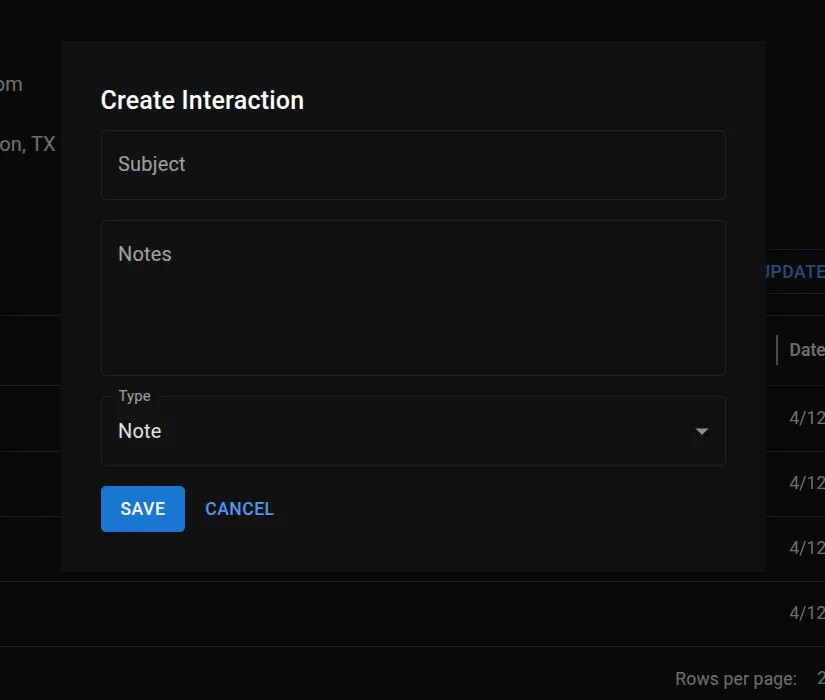This screenshot has width=825, height=700.
Task: Click the Subject placeholder text
Action: click(151, 164)
